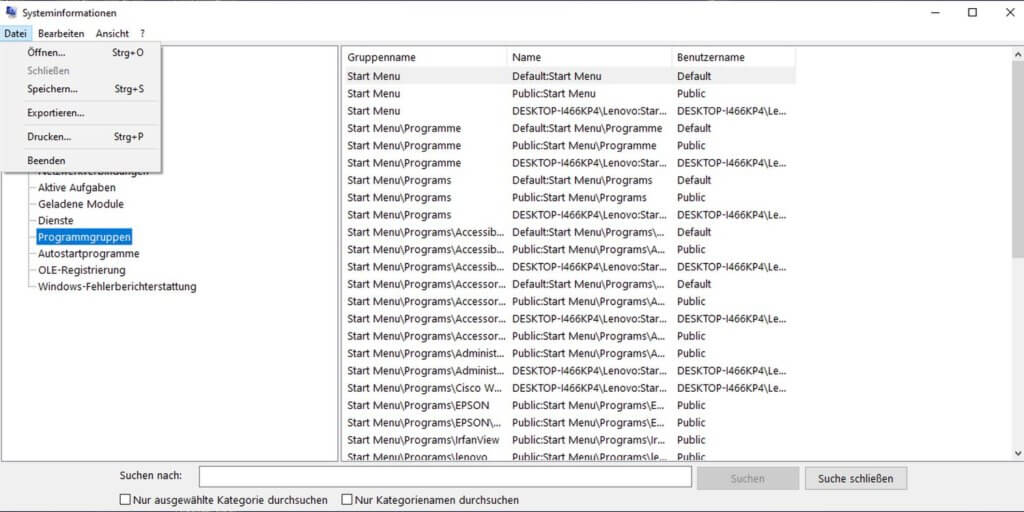The image size is (1024, 512).
Task: Select the Default:Start Menu row name
Action: [x=556, y=76]
